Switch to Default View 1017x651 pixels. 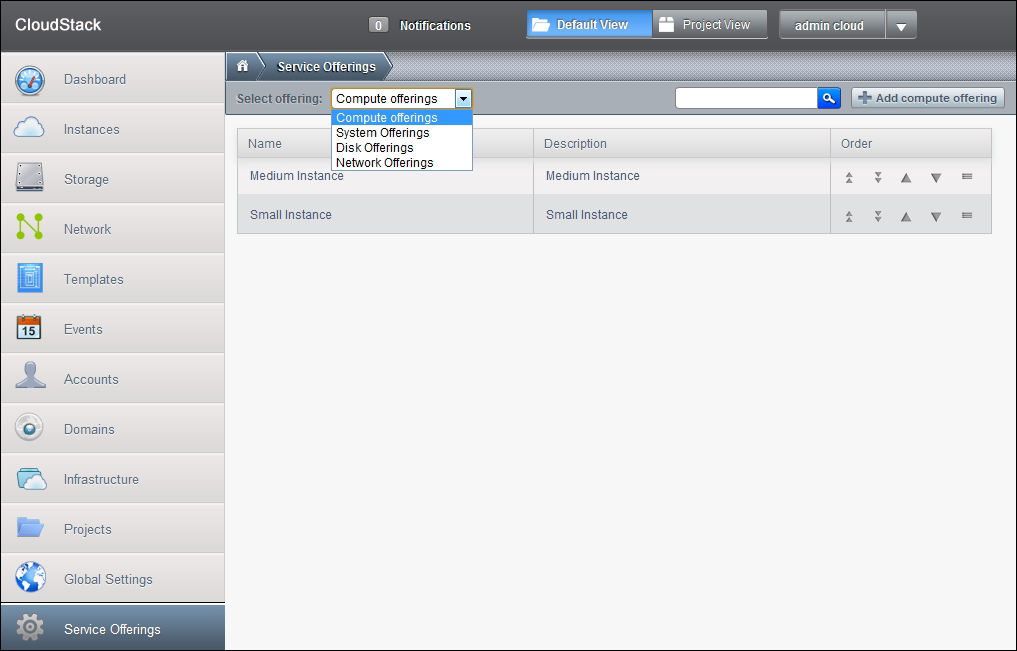click(589, 25)
